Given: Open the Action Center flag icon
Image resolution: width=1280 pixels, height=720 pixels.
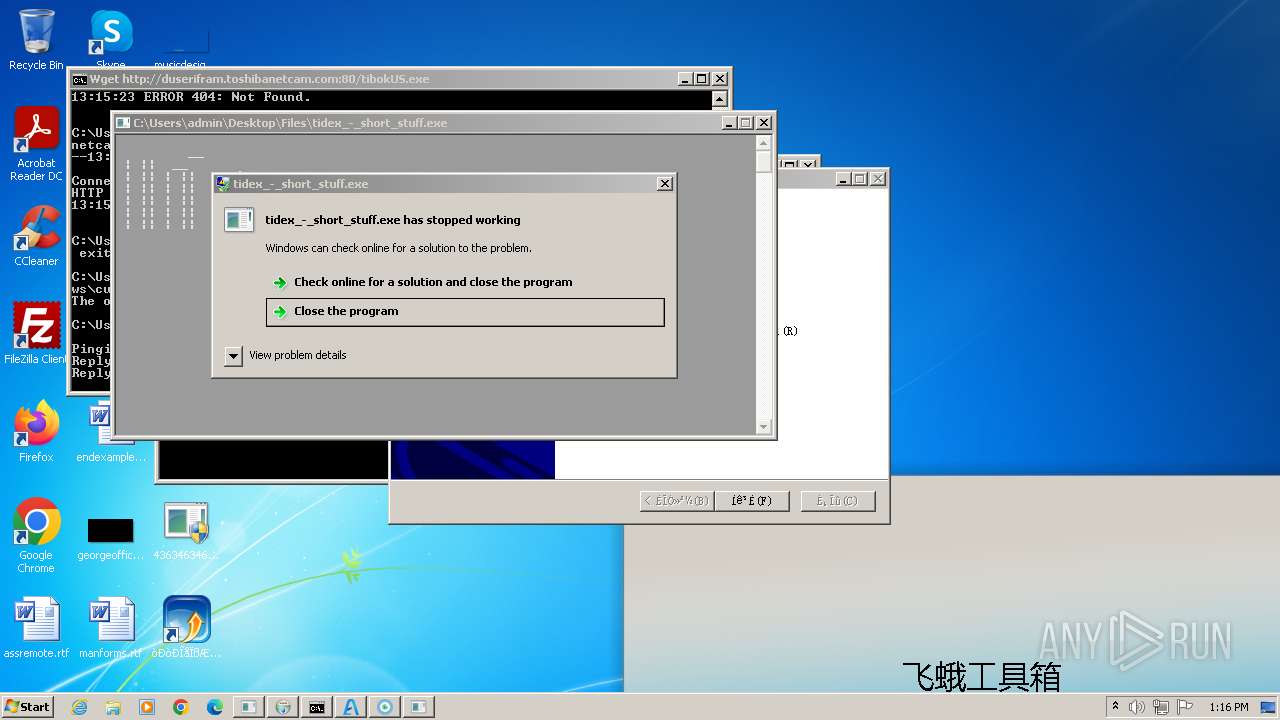Looking at the screenshot, I should (1184, 707).
